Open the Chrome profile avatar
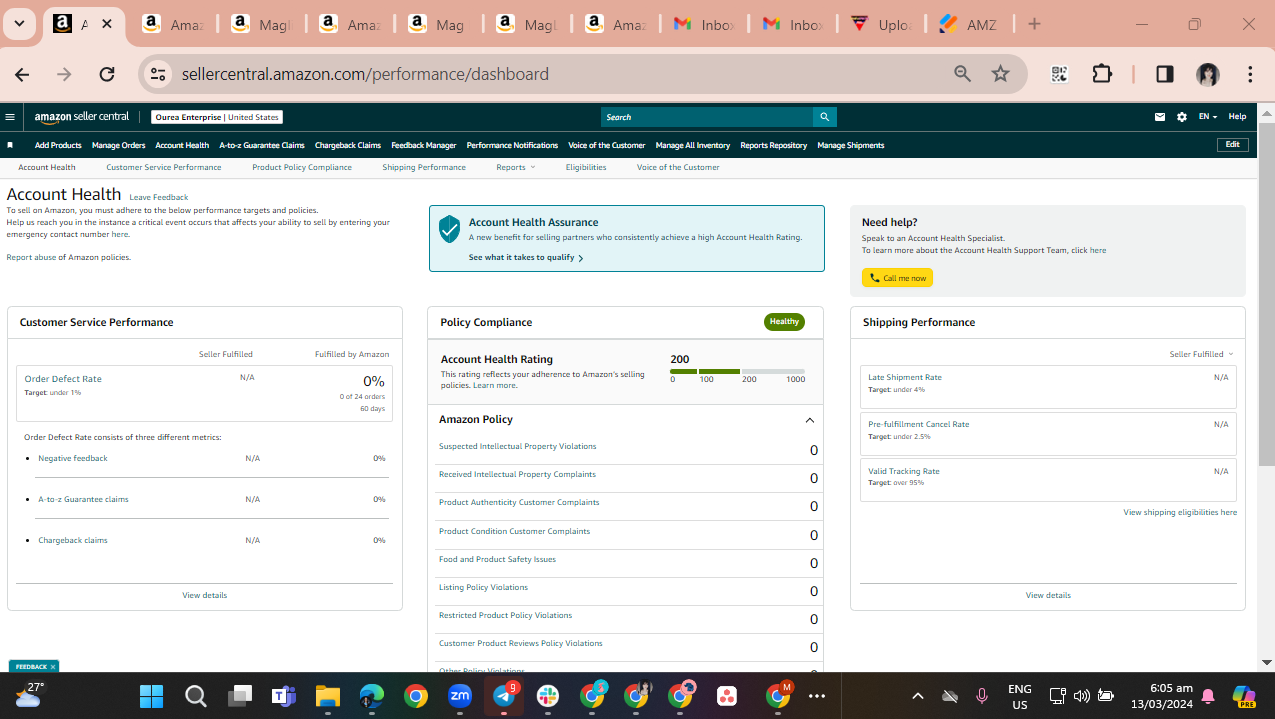Viewport: 1275px width, 719px height. coord(1208,74)
